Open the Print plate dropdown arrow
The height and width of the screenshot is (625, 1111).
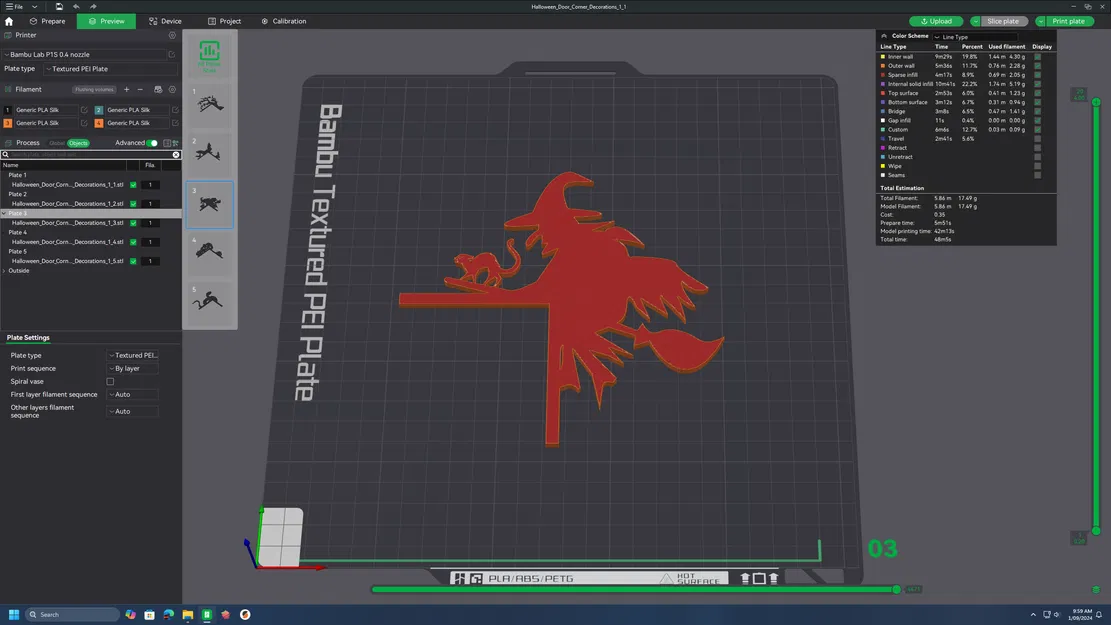(x=1040, y=21)
